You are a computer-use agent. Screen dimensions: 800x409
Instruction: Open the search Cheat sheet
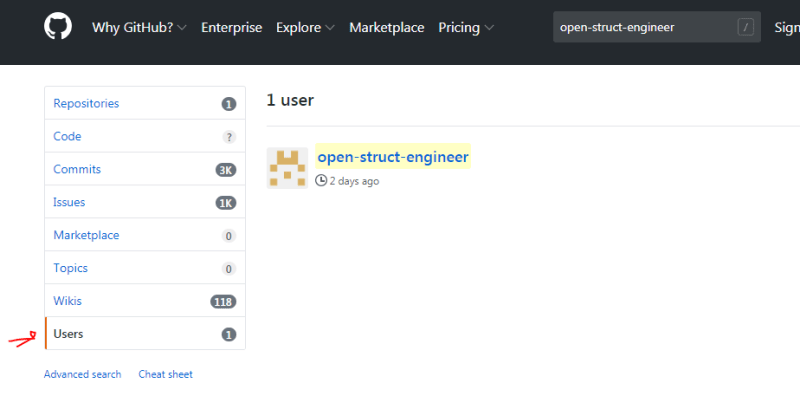point(166,374)
